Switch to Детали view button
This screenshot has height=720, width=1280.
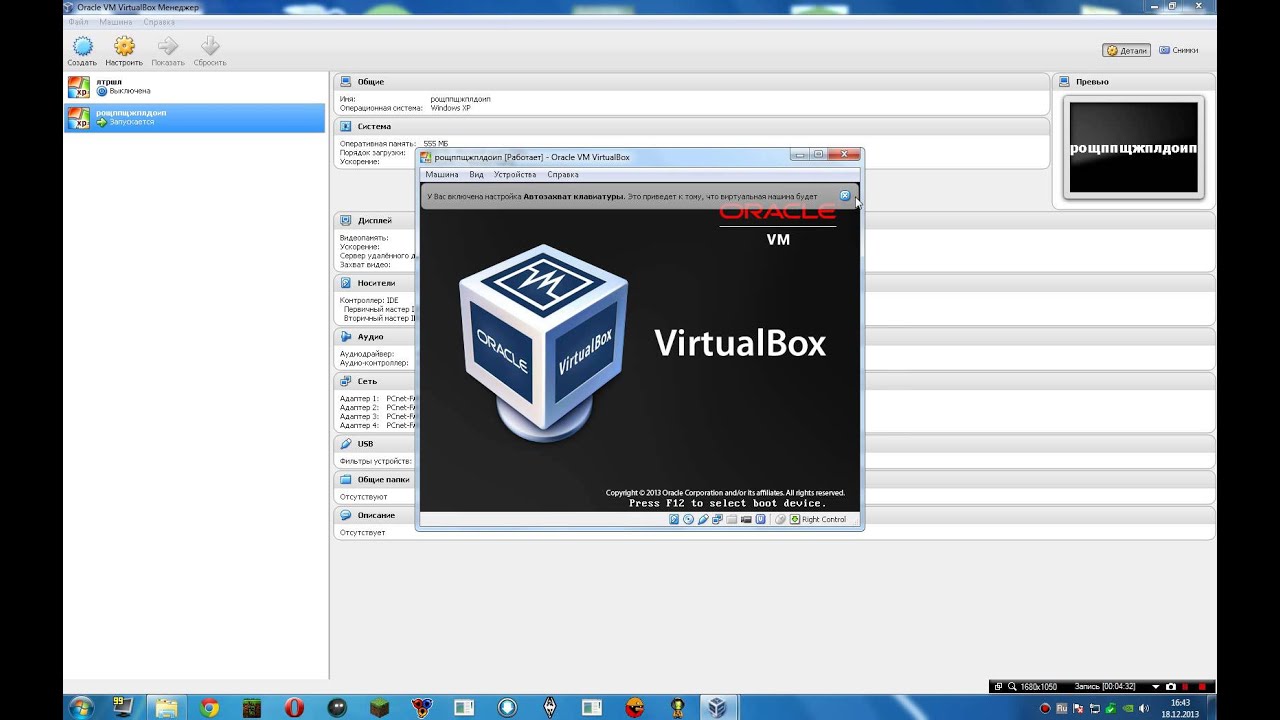tap(1127, 50)
